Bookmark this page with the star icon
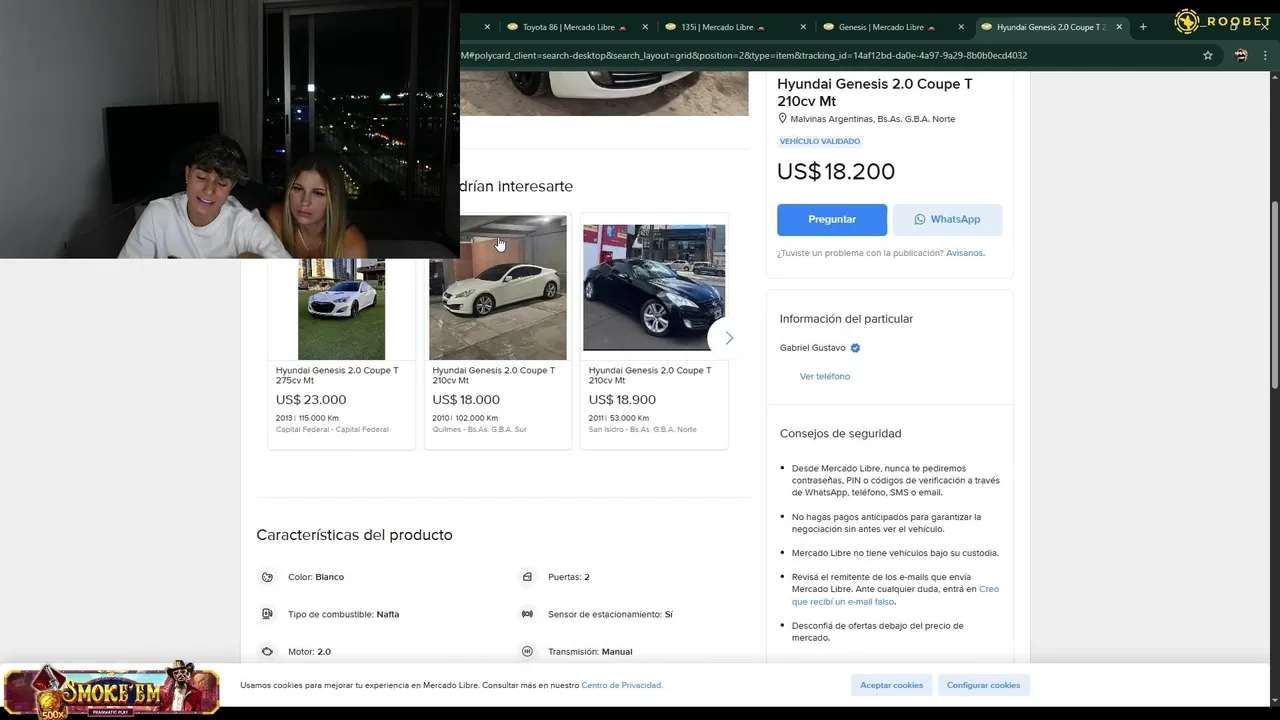1280x720 pixels. 1208,55
